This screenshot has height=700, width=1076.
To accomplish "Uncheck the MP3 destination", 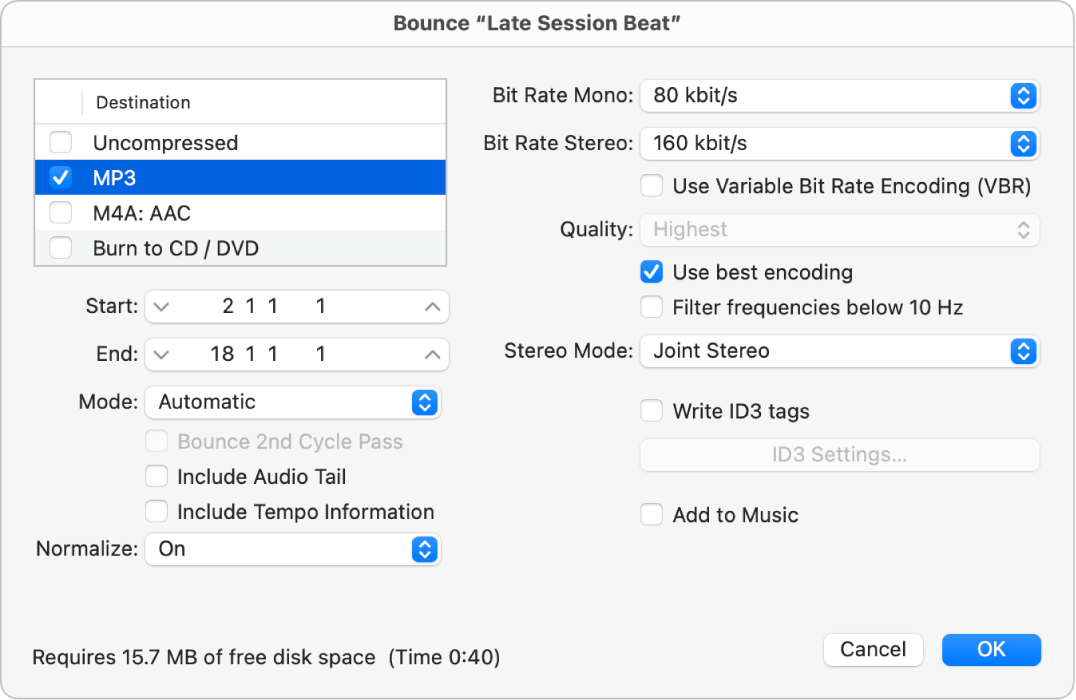I will [60, 177].
